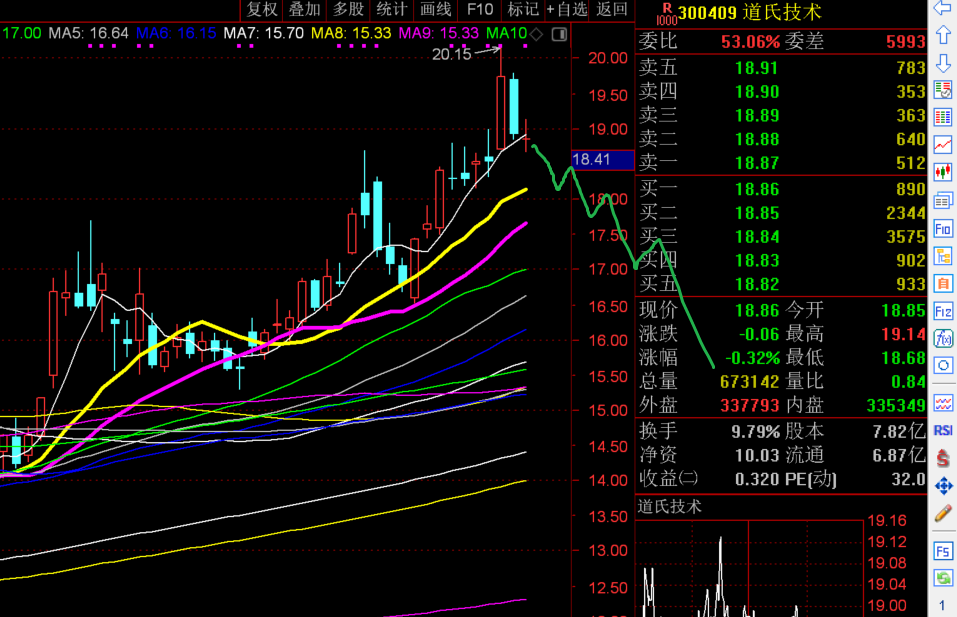The width and height of the screenshot is (957, 617).
Task: Click the diamond icon after MA10
Action: (x=536, y=34)
